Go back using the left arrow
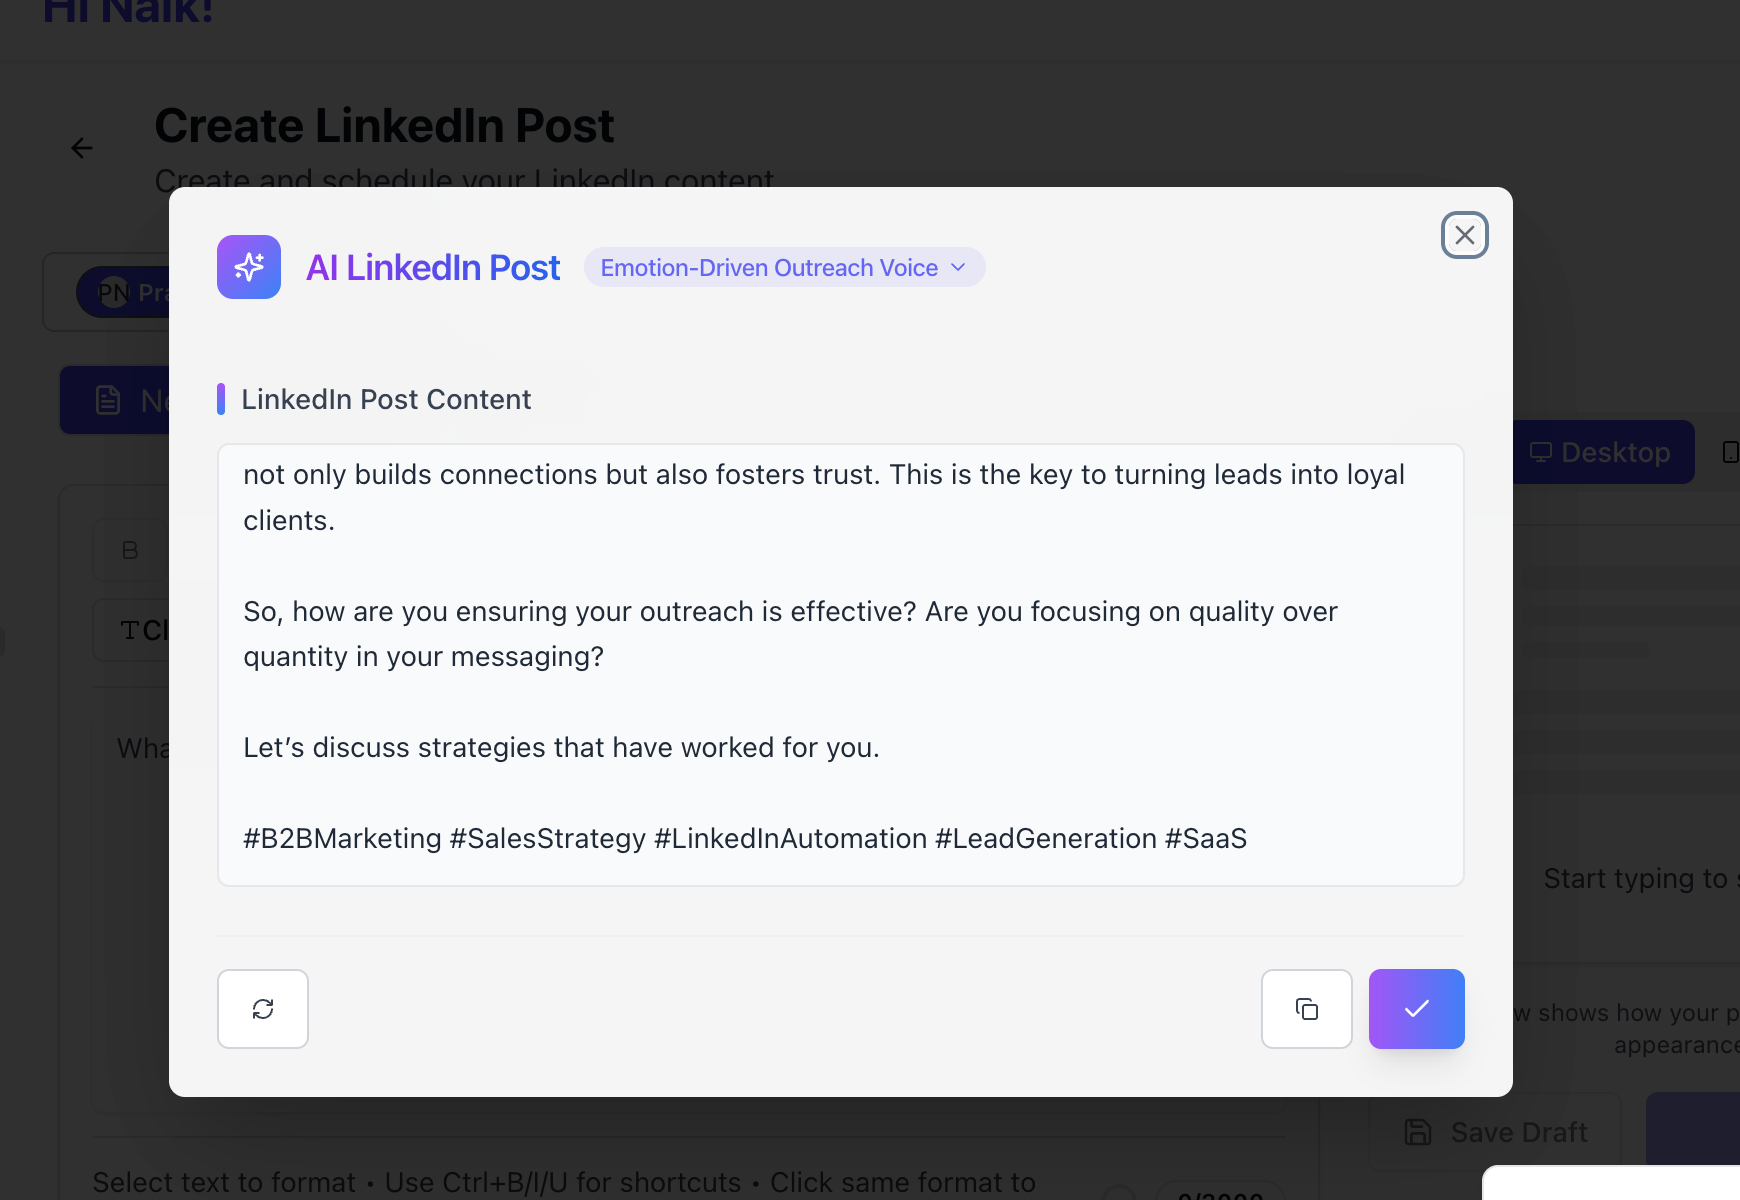The height and width of the screenshot is (1200, 1740). [x=82, y=148]
